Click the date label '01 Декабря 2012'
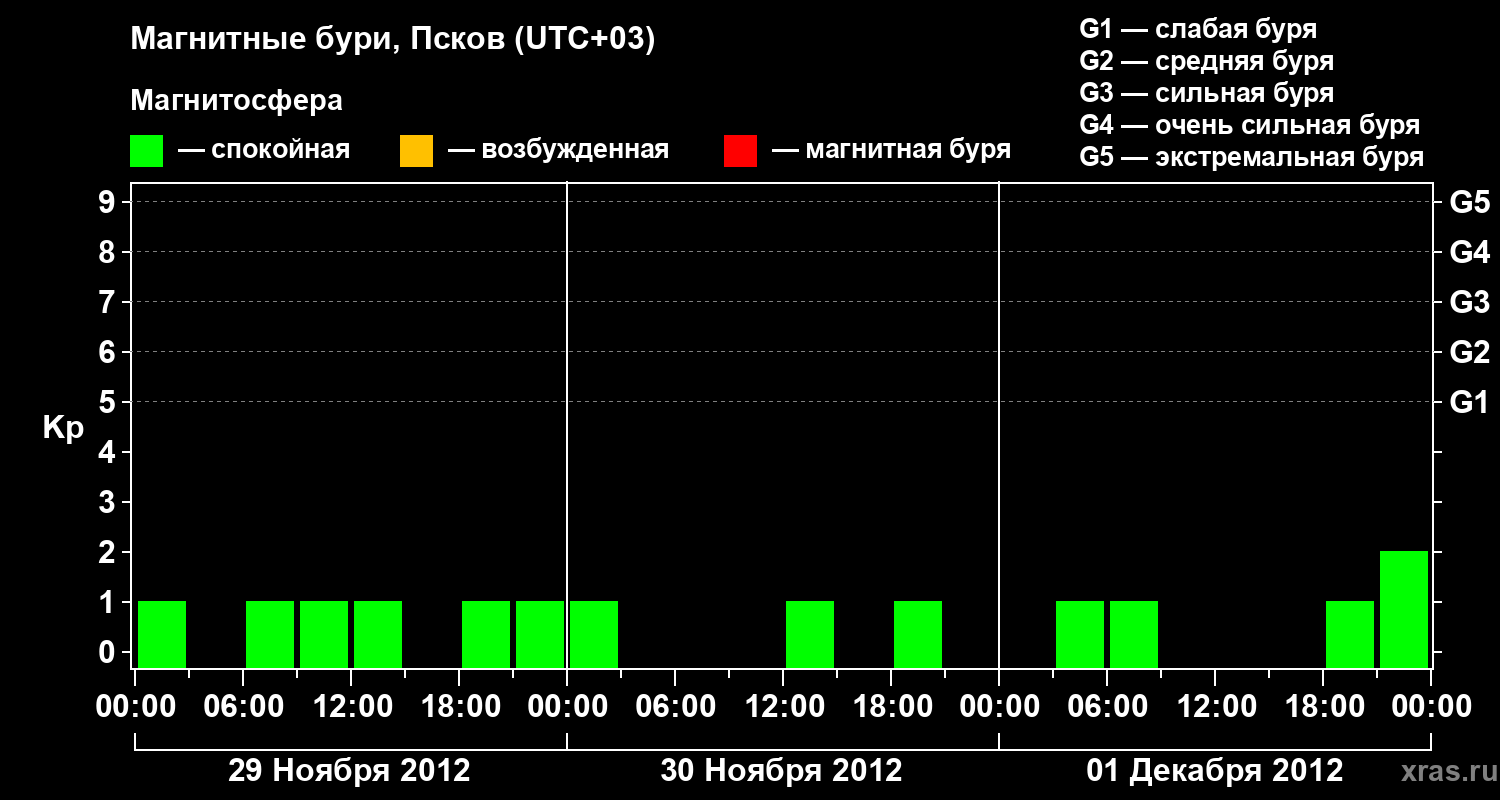 point(1215,771)
